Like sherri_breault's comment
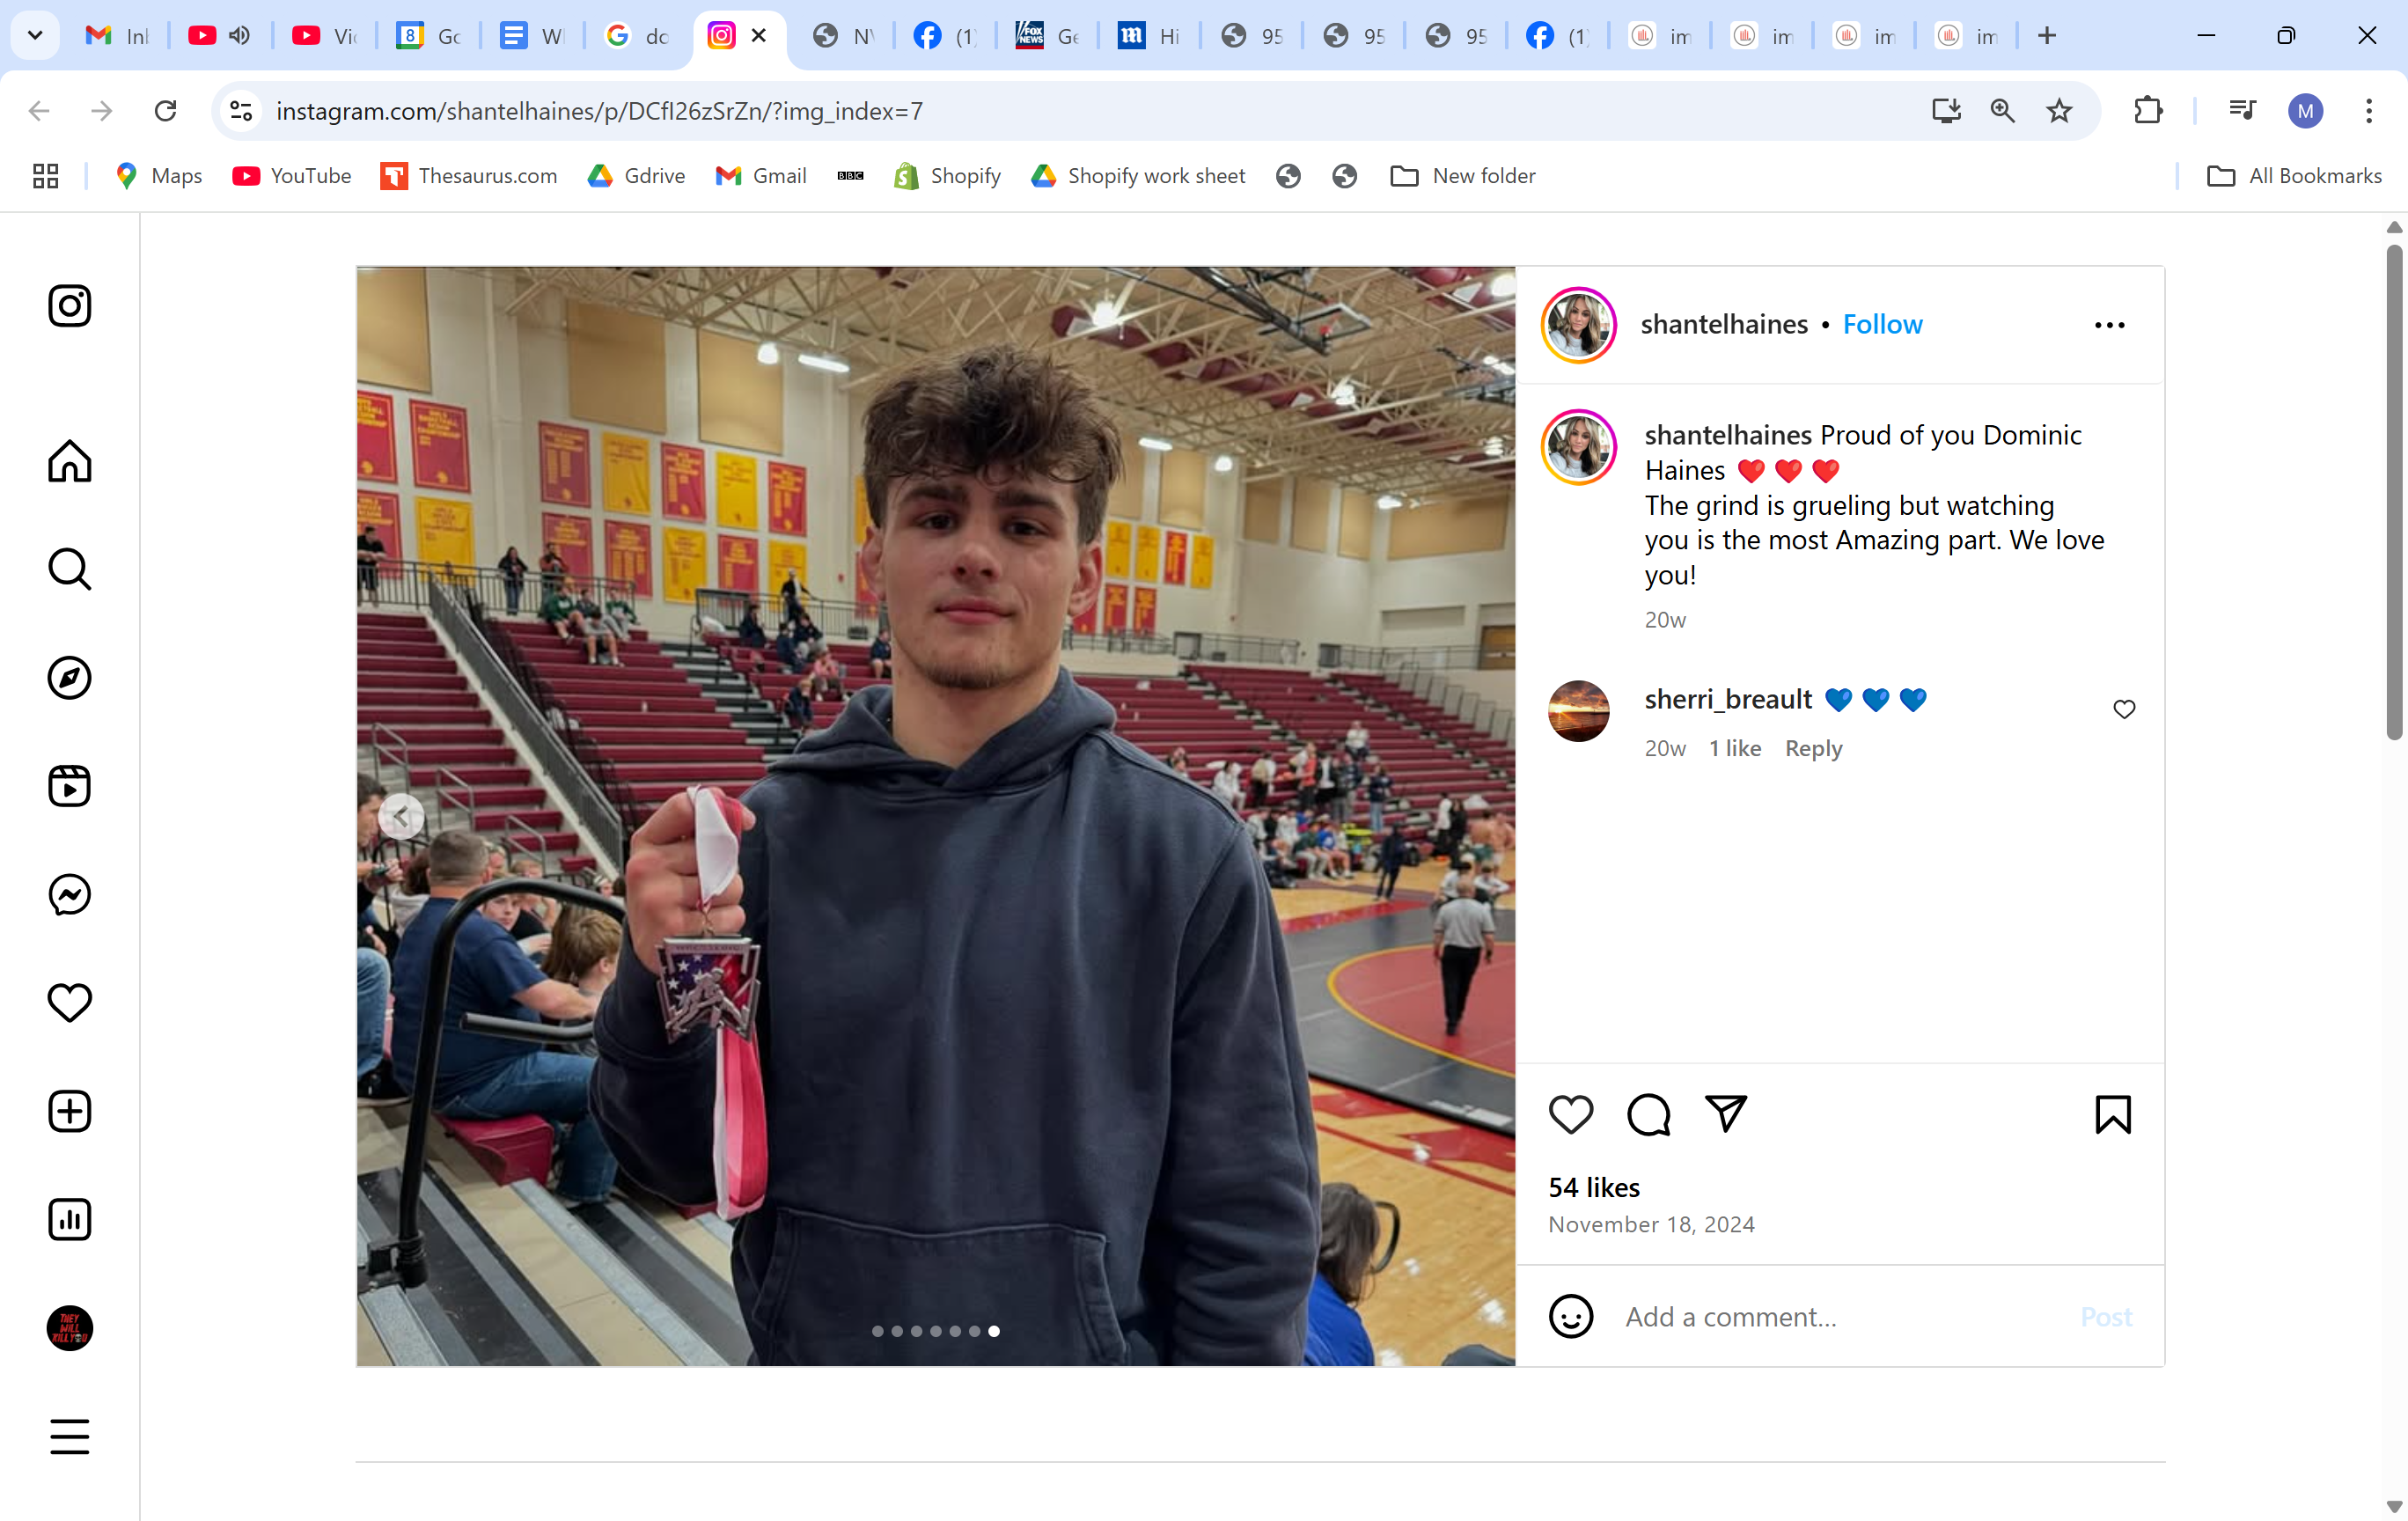This screenshot has height=1521, width=2408. pos(2124,709)
